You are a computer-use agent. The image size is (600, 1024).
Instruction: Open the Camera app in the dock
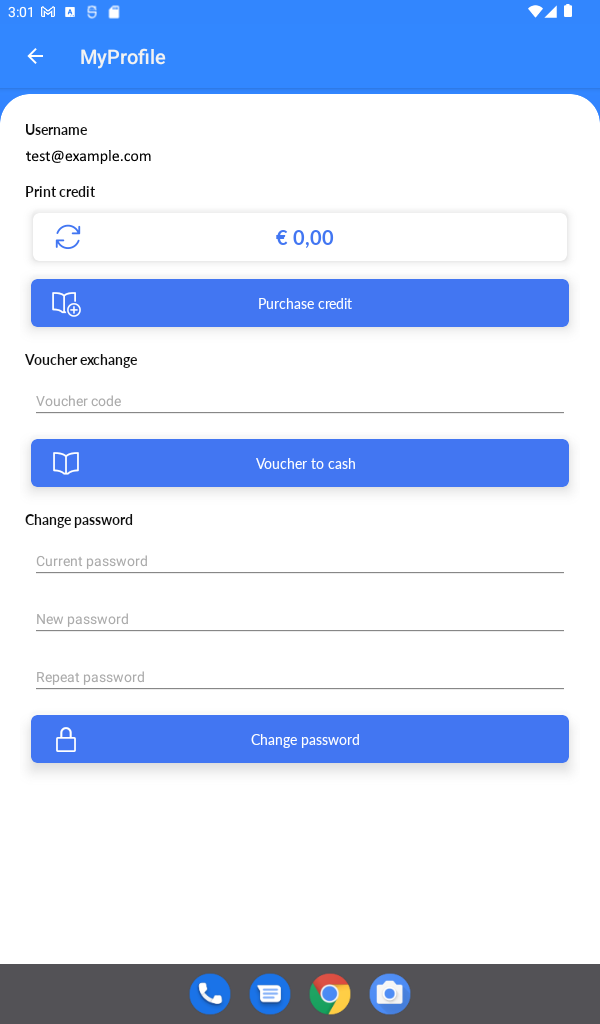click(390, 994)
